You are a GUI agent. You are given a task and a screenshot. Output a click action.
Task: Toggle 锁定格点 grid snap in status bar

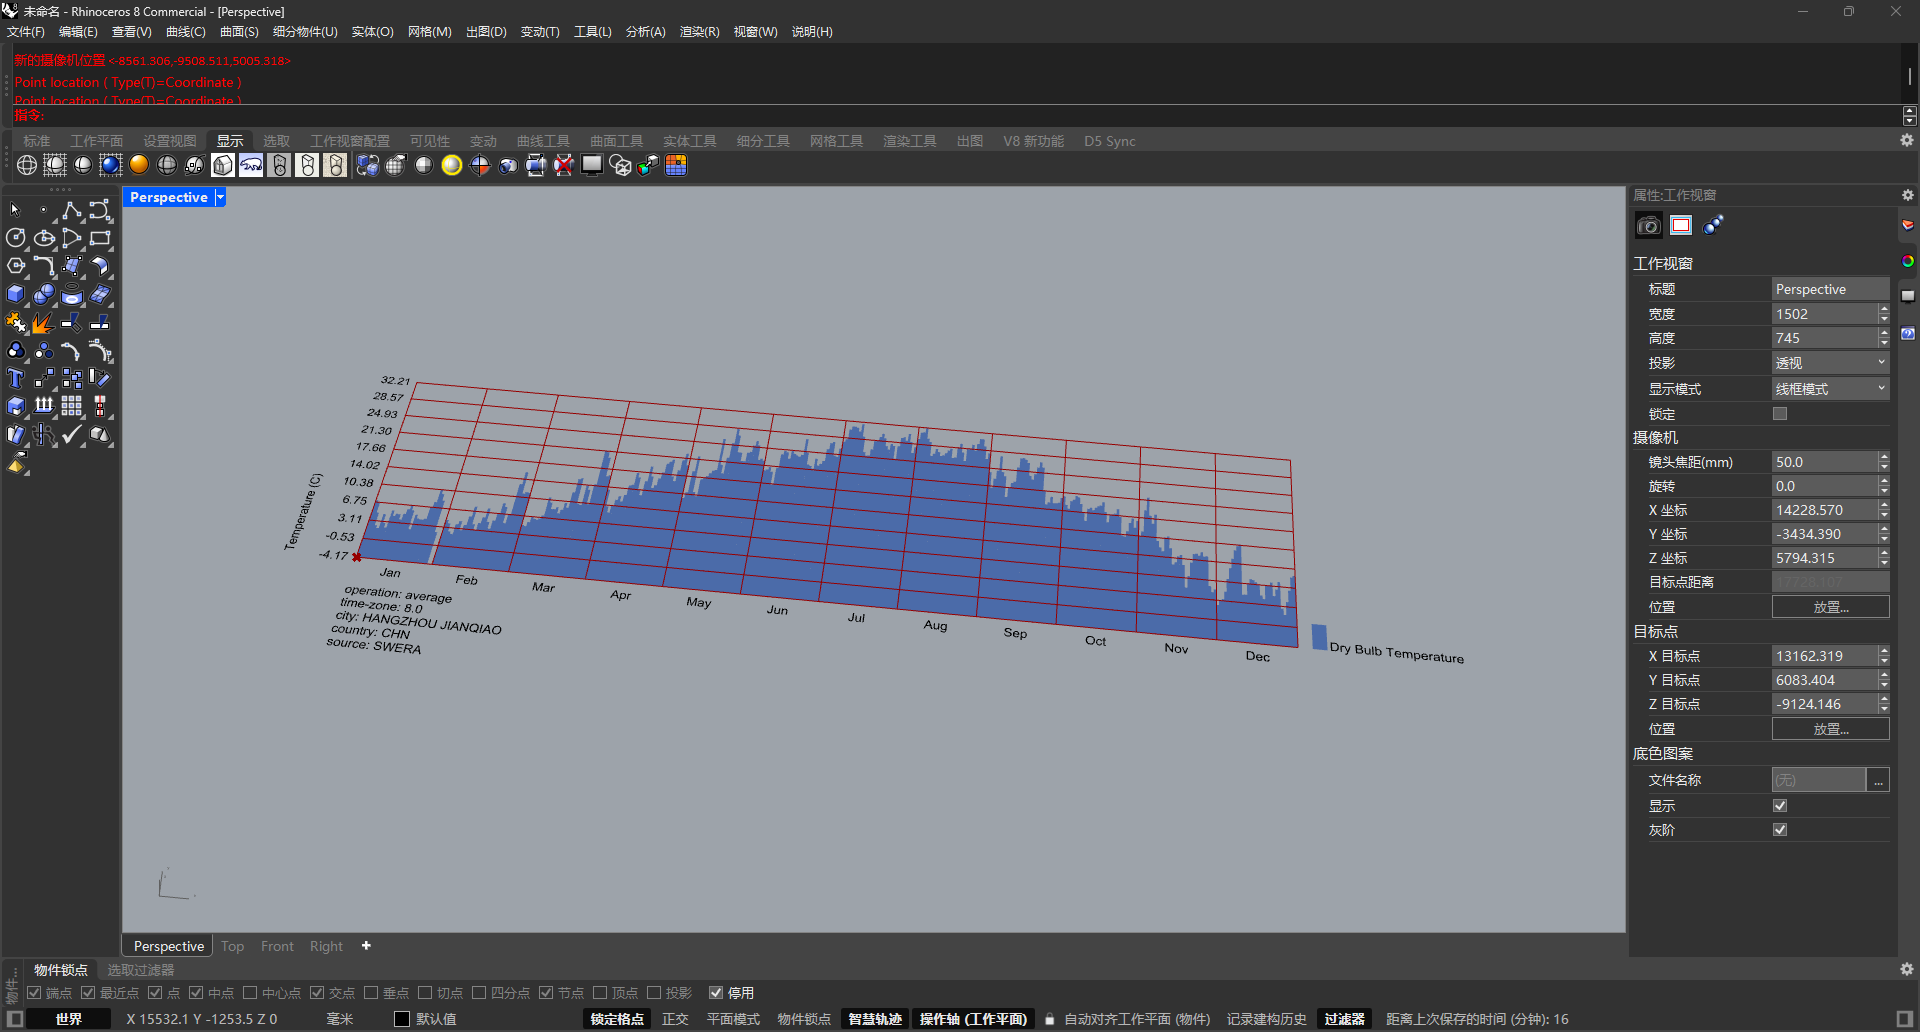[617, 1019]
